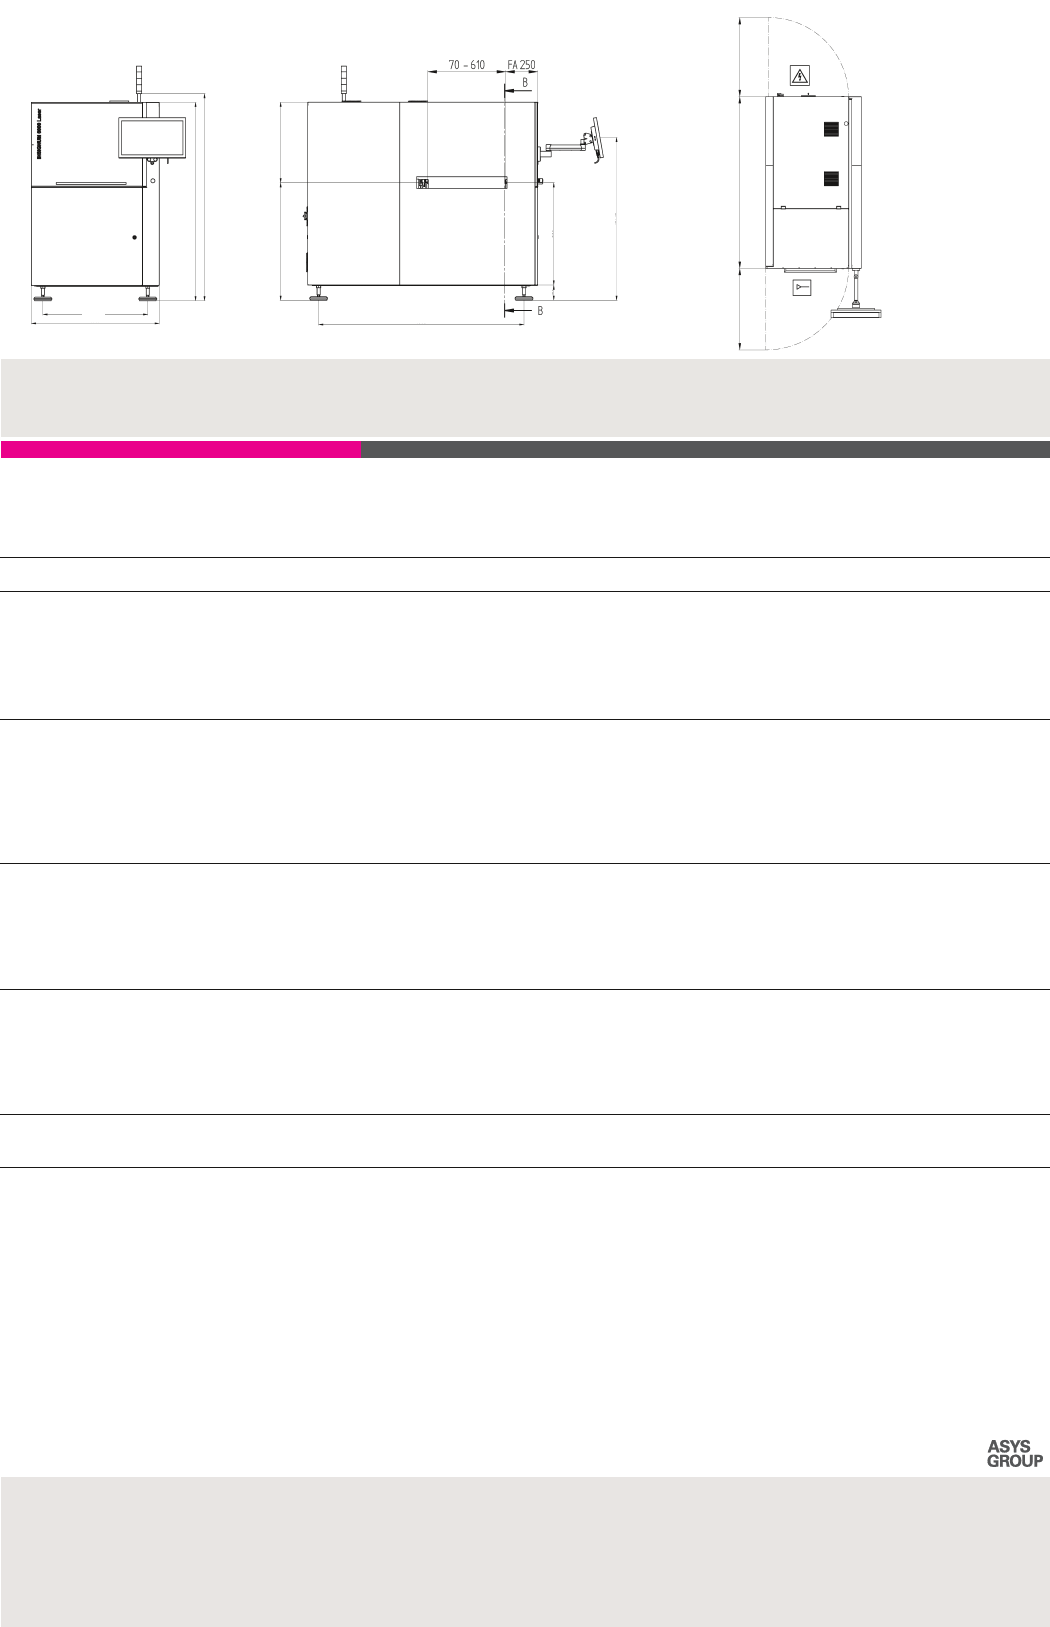1050x1627 pixels.
Task: Click the ASYS GROUP logo
Action: click(1014, 1453)
